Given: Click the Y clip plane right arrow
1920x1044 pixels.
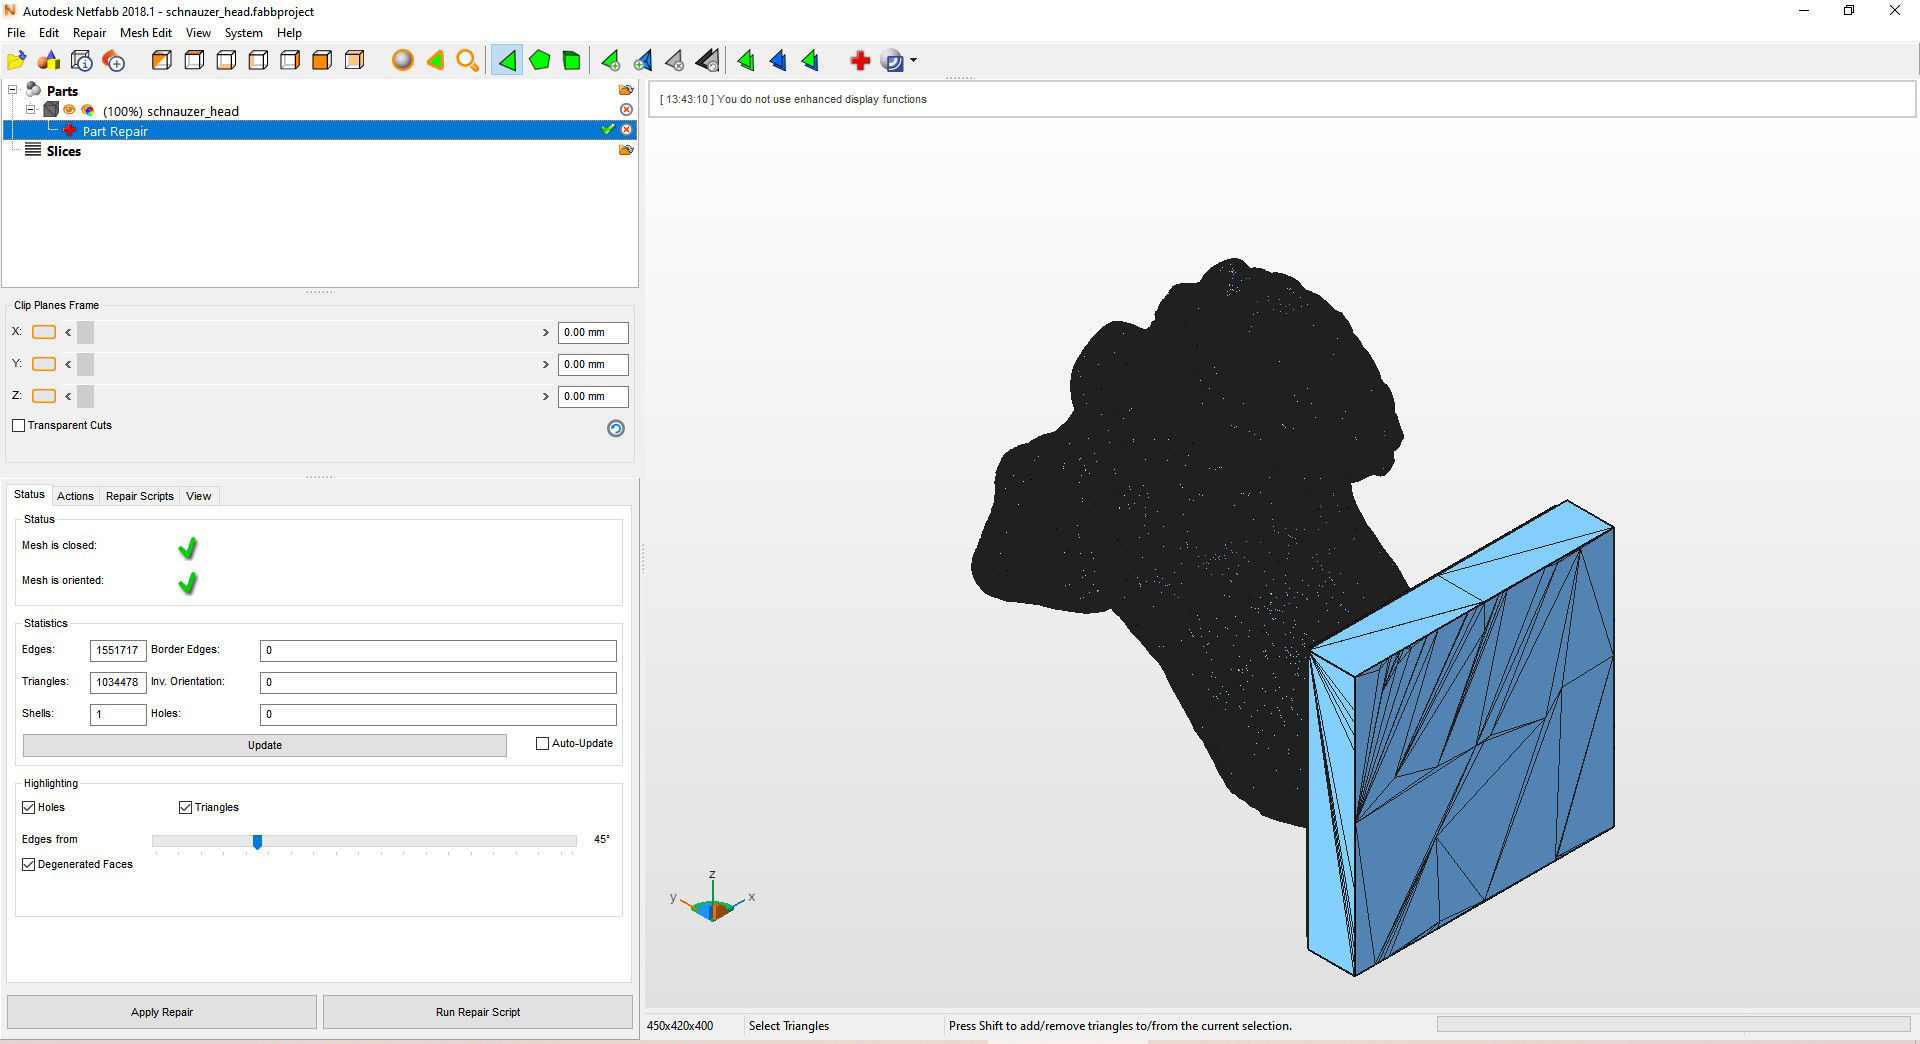Looking at the screenshot, I should (546, 364).
